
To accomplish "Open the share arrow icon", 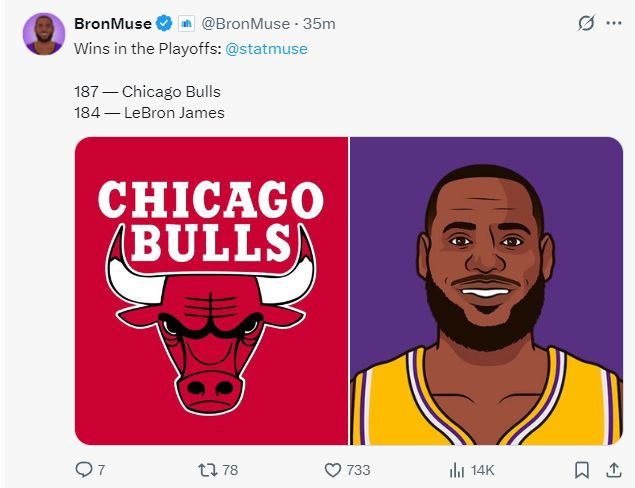I will coord(612,470).
